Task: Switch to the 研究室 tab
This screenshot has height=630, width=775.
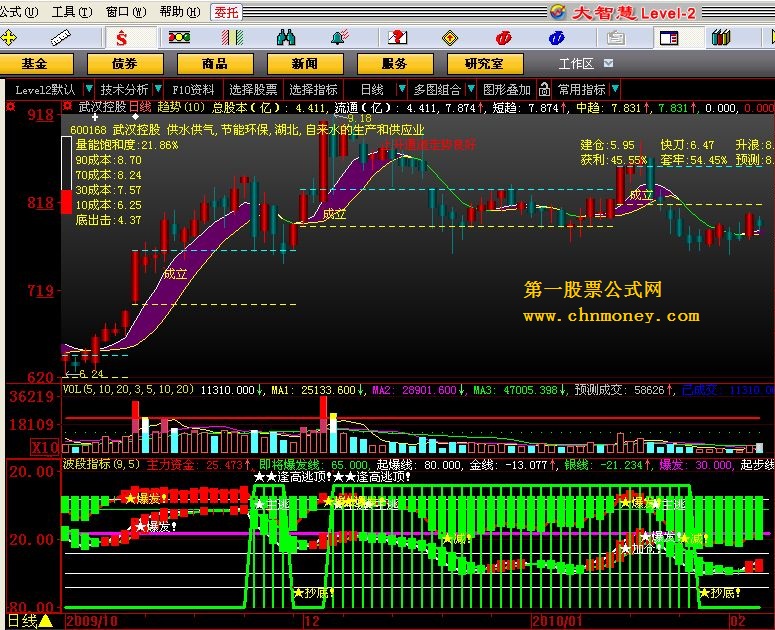Action: (485, 64)
